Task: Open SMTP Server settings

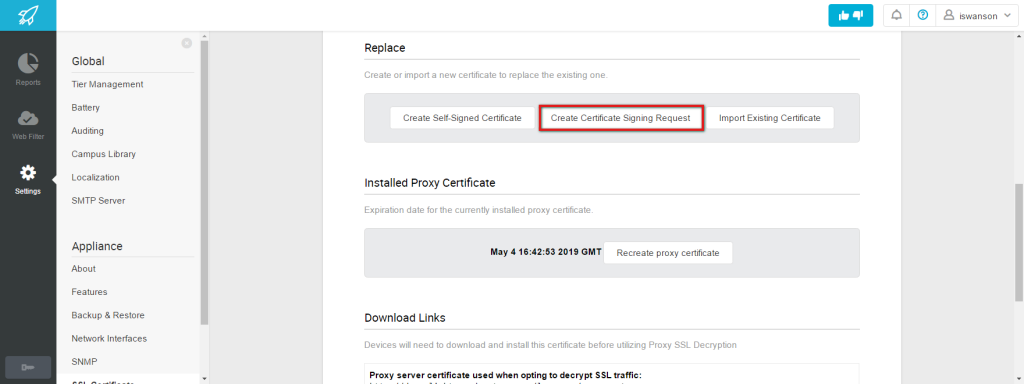Action: (x=98, y=200)
